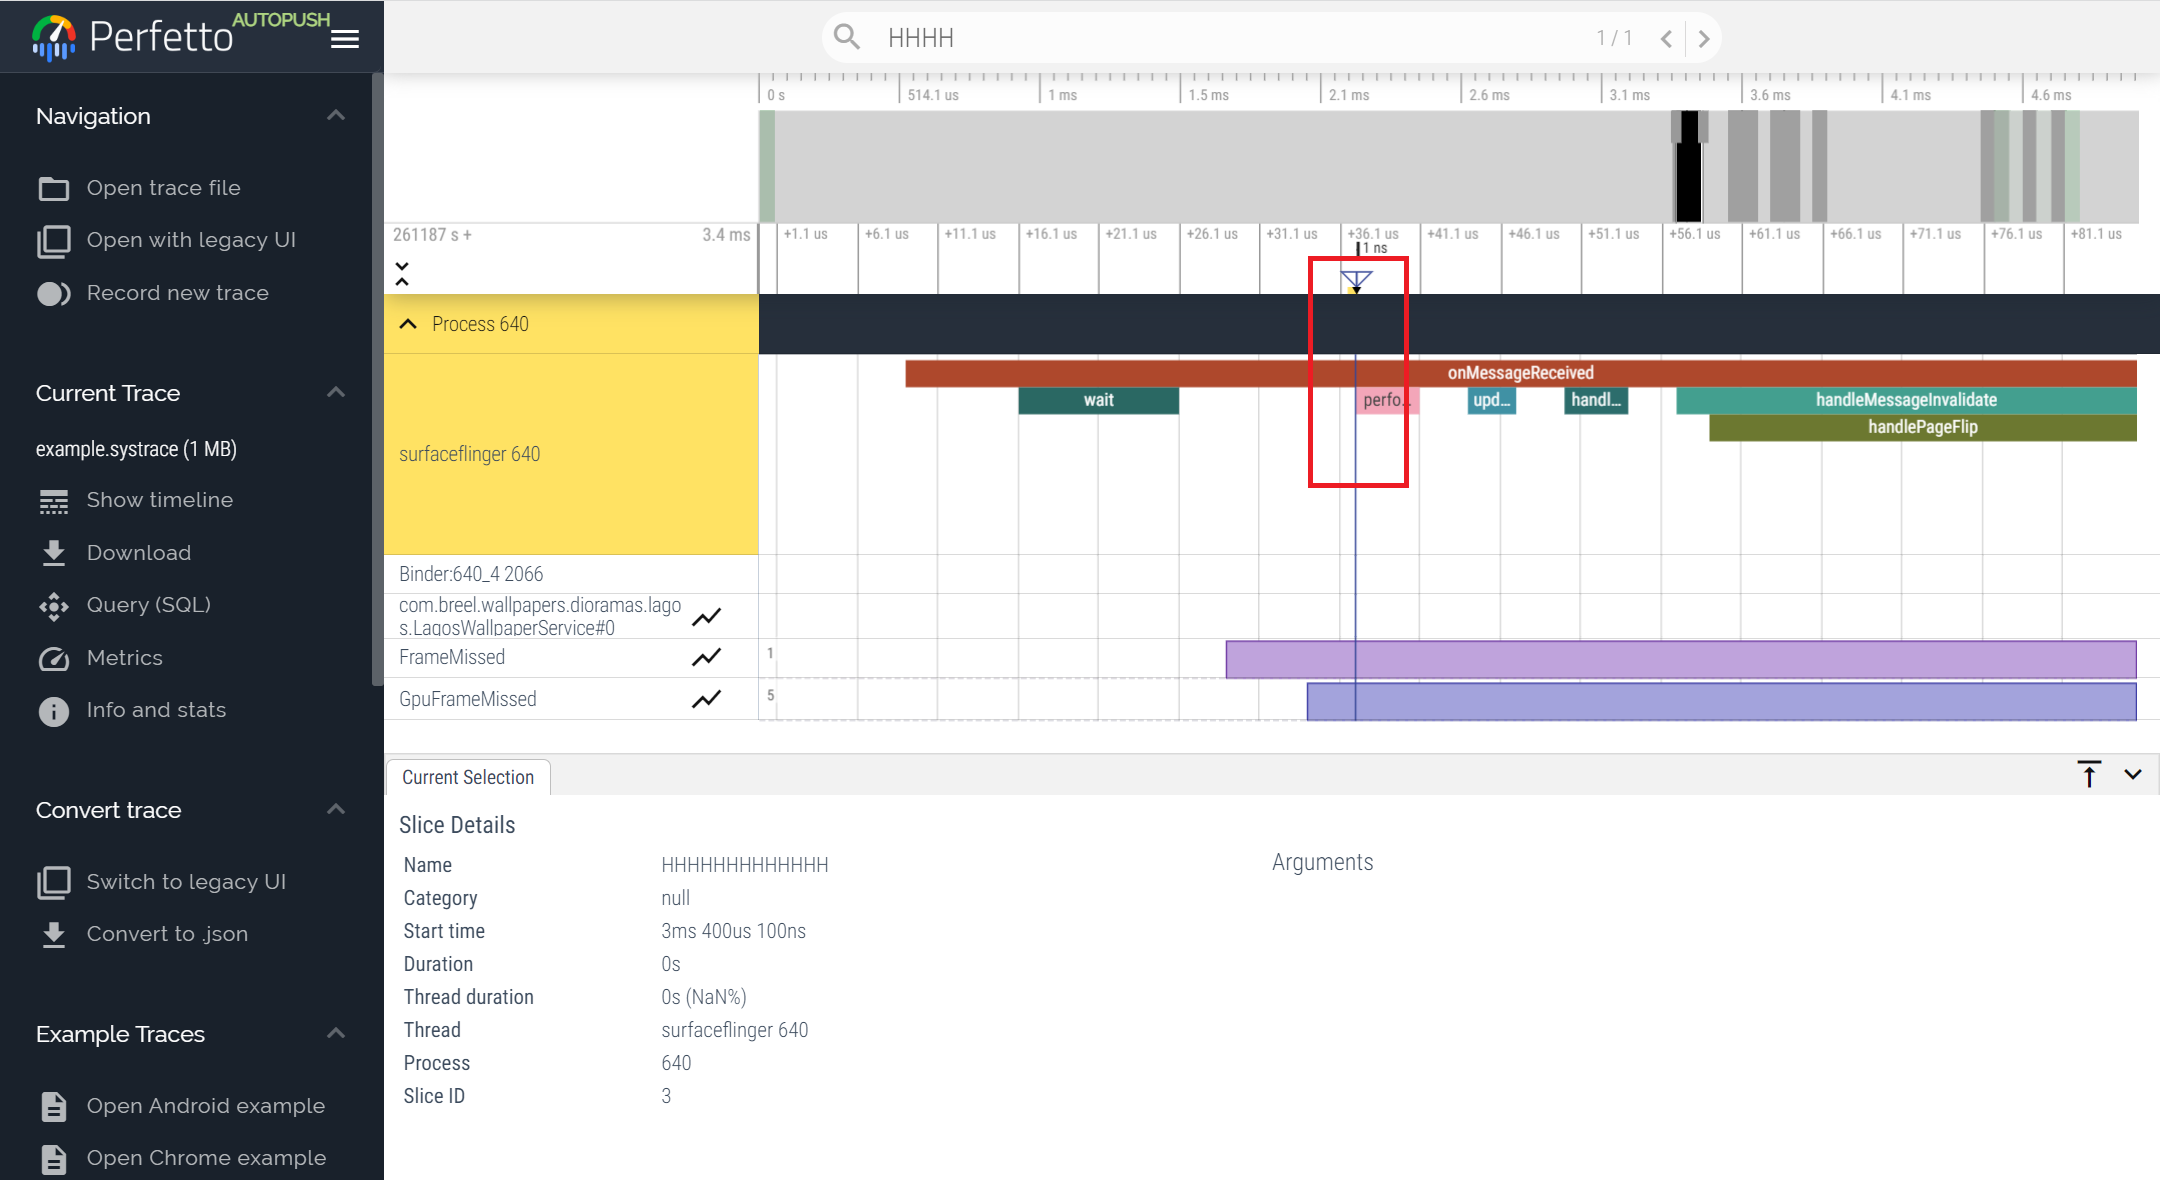
Task: Toggle chart view for FrameMissed track
Action: [707, 657]
